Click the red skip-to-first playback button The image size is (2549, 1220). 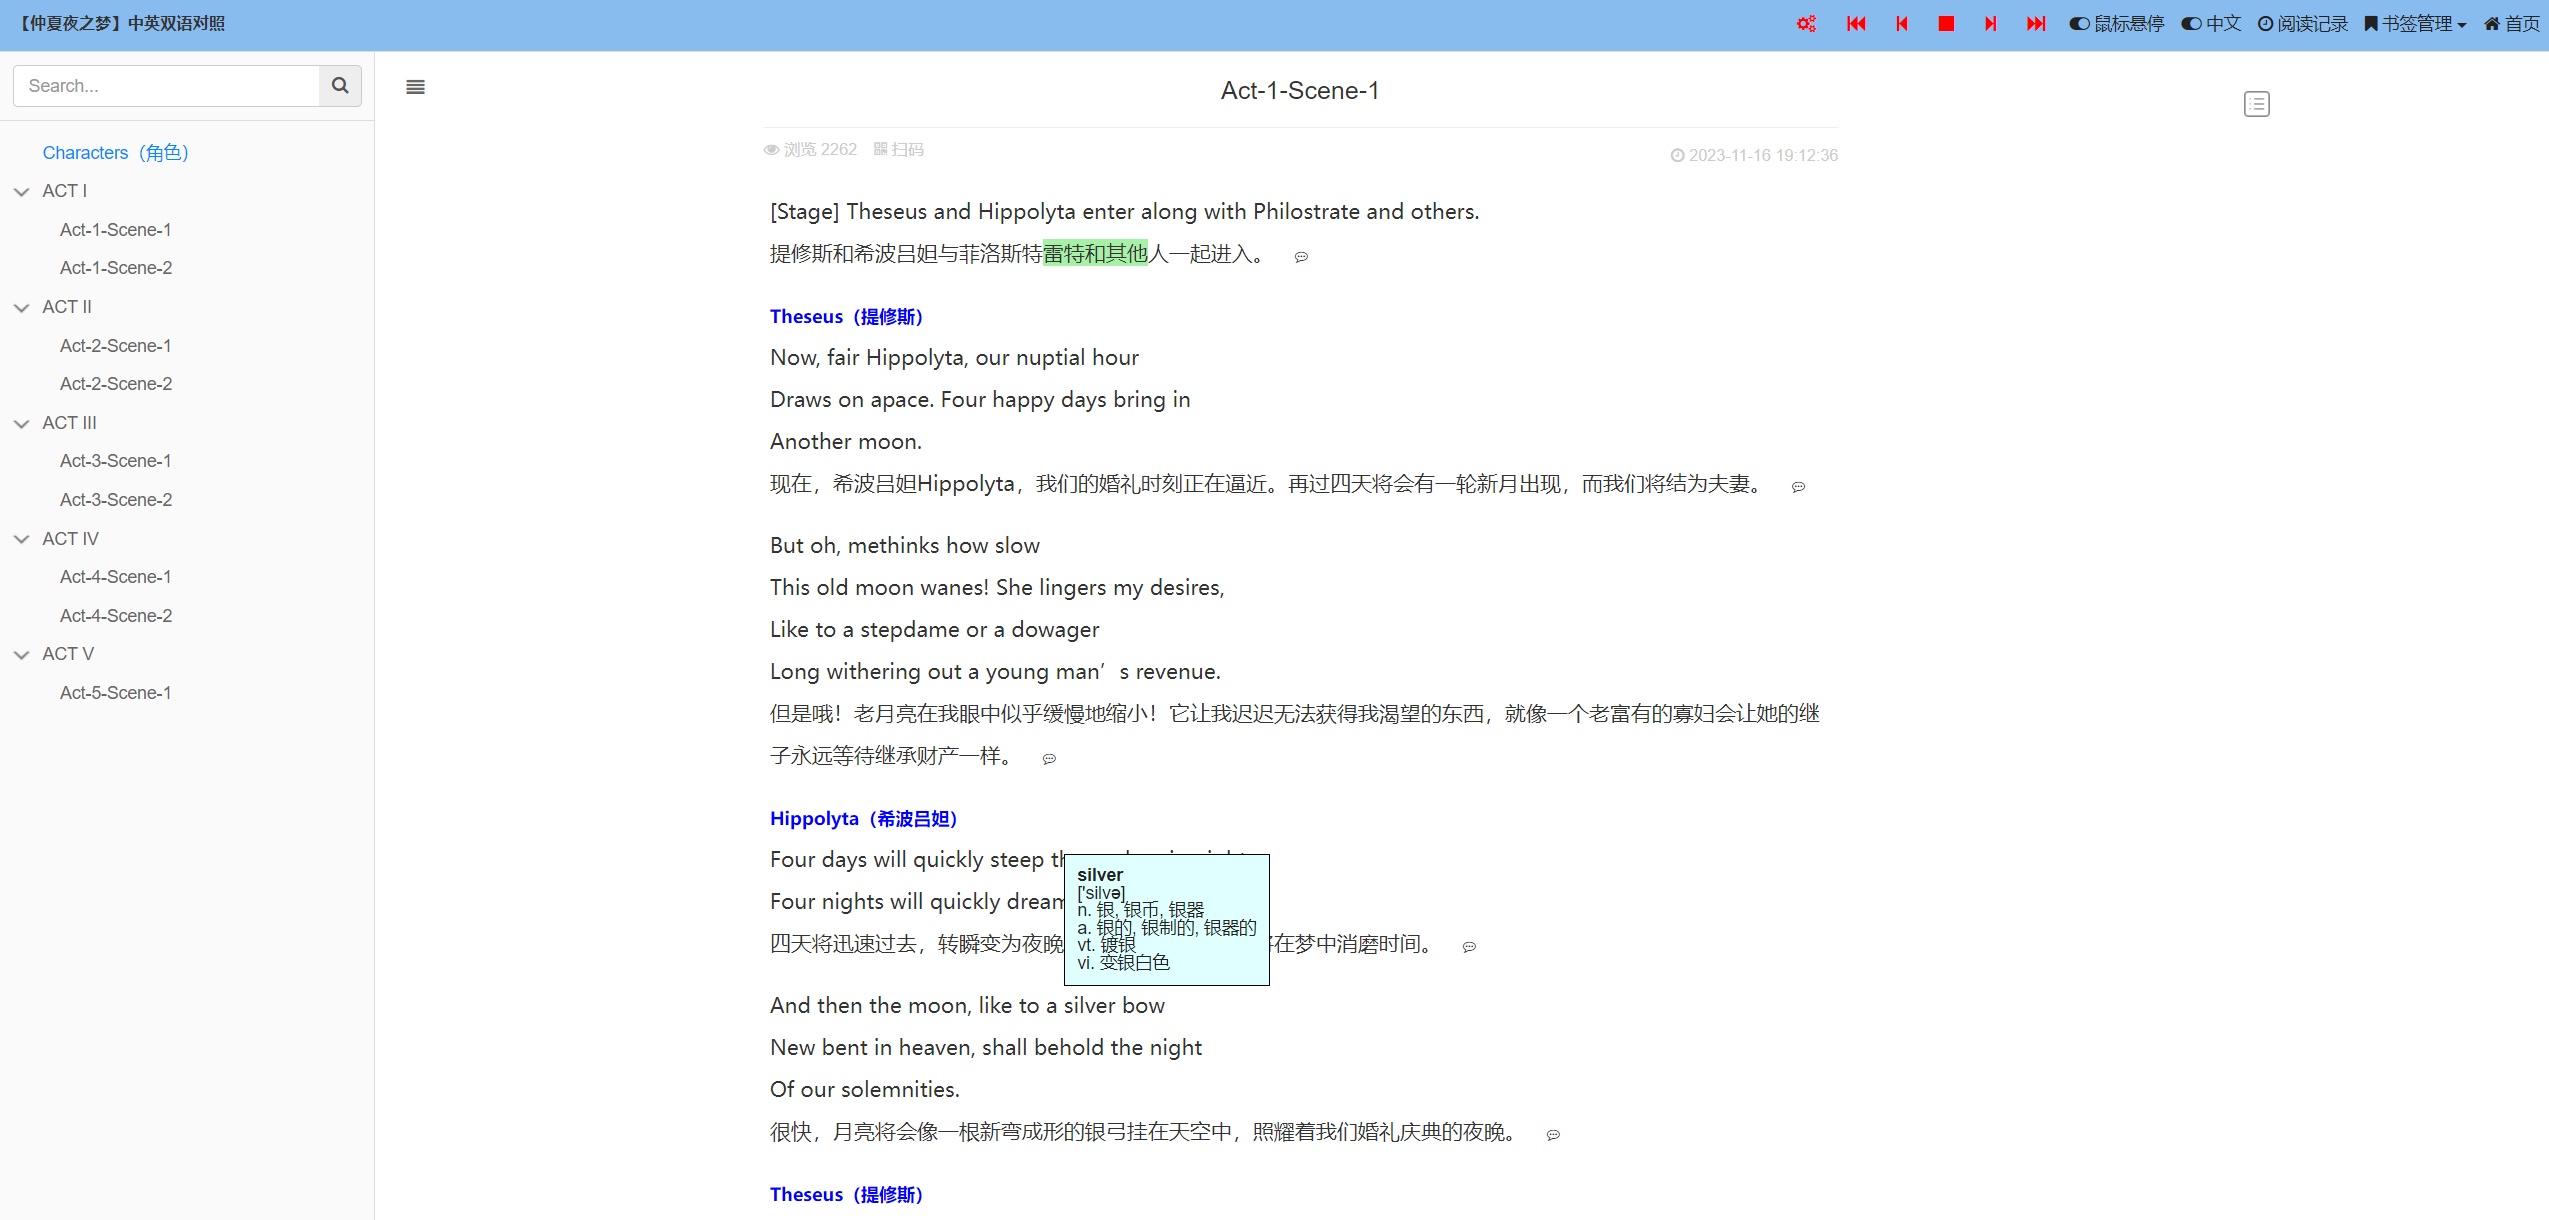[1856, 23]
